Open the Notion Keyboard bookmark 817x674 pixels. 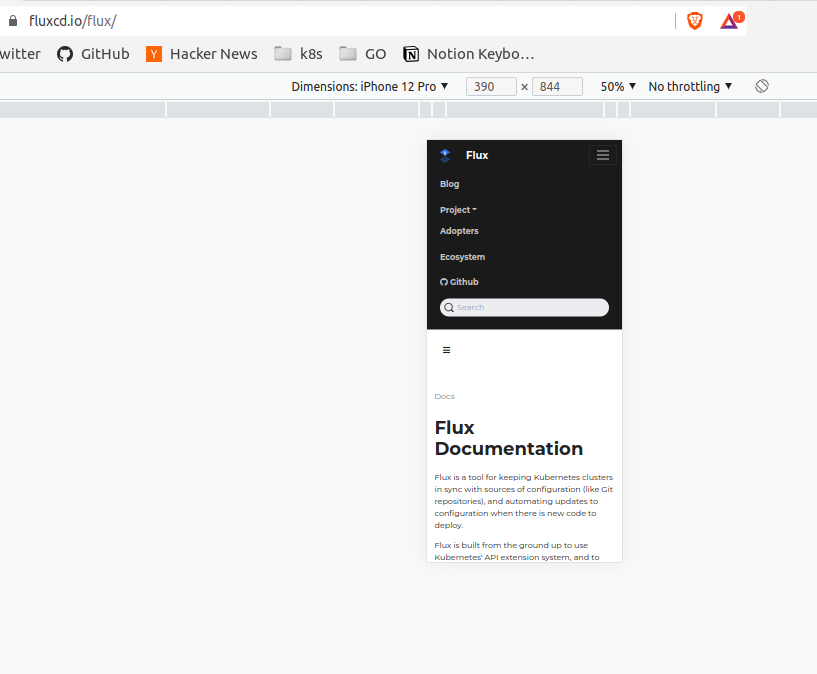[x=468, y=54]
